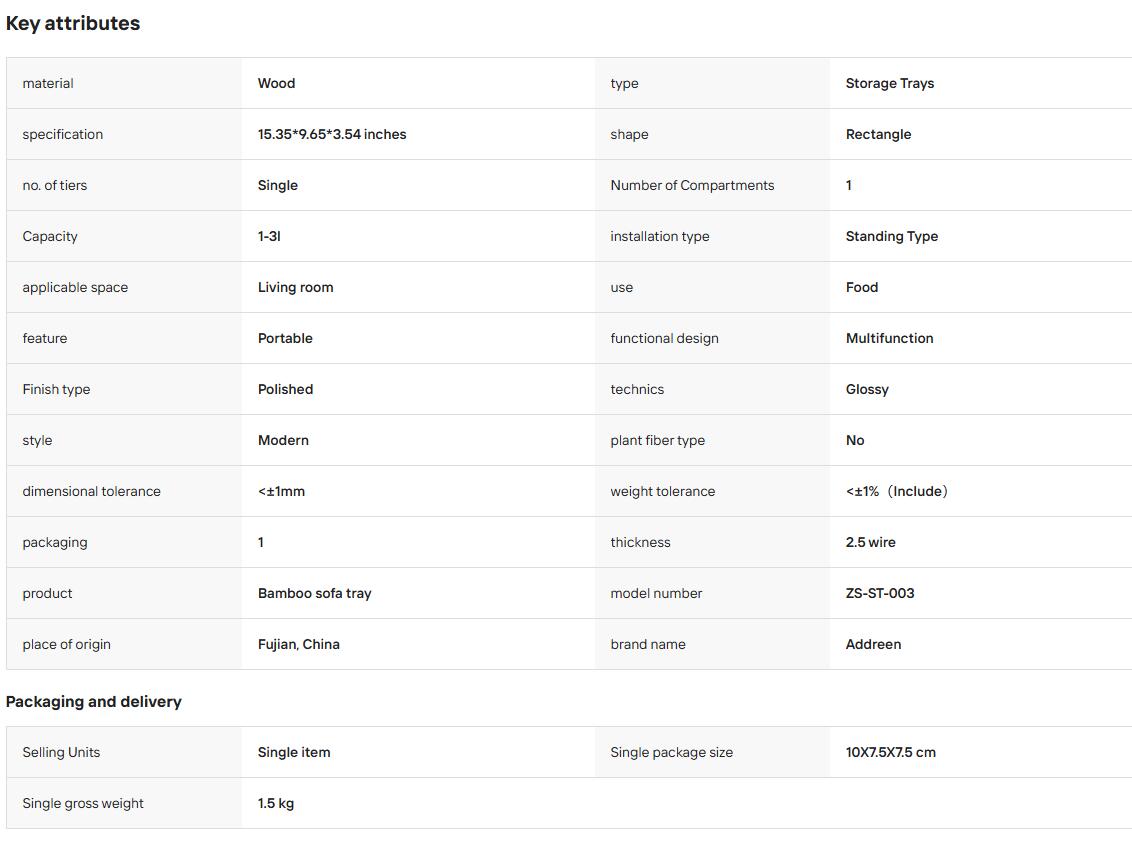The width and height of the screenshot is (1132, 859).
Task: Select the 2.5 wire thickness value
Action: (870, 542)
